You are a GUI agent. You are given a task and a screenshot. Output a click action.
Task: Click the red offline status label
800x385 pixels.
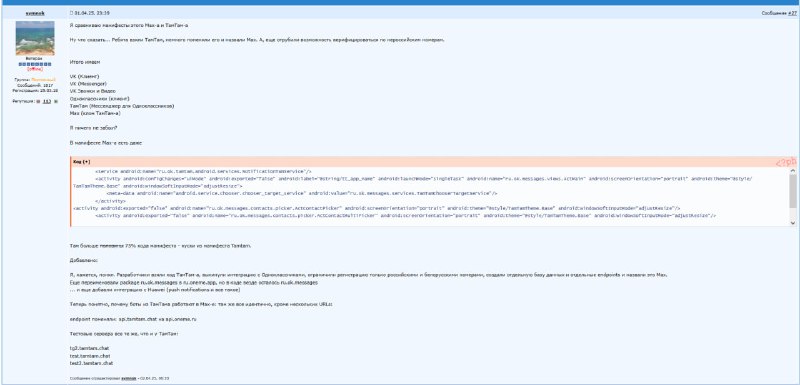[35, 69]
